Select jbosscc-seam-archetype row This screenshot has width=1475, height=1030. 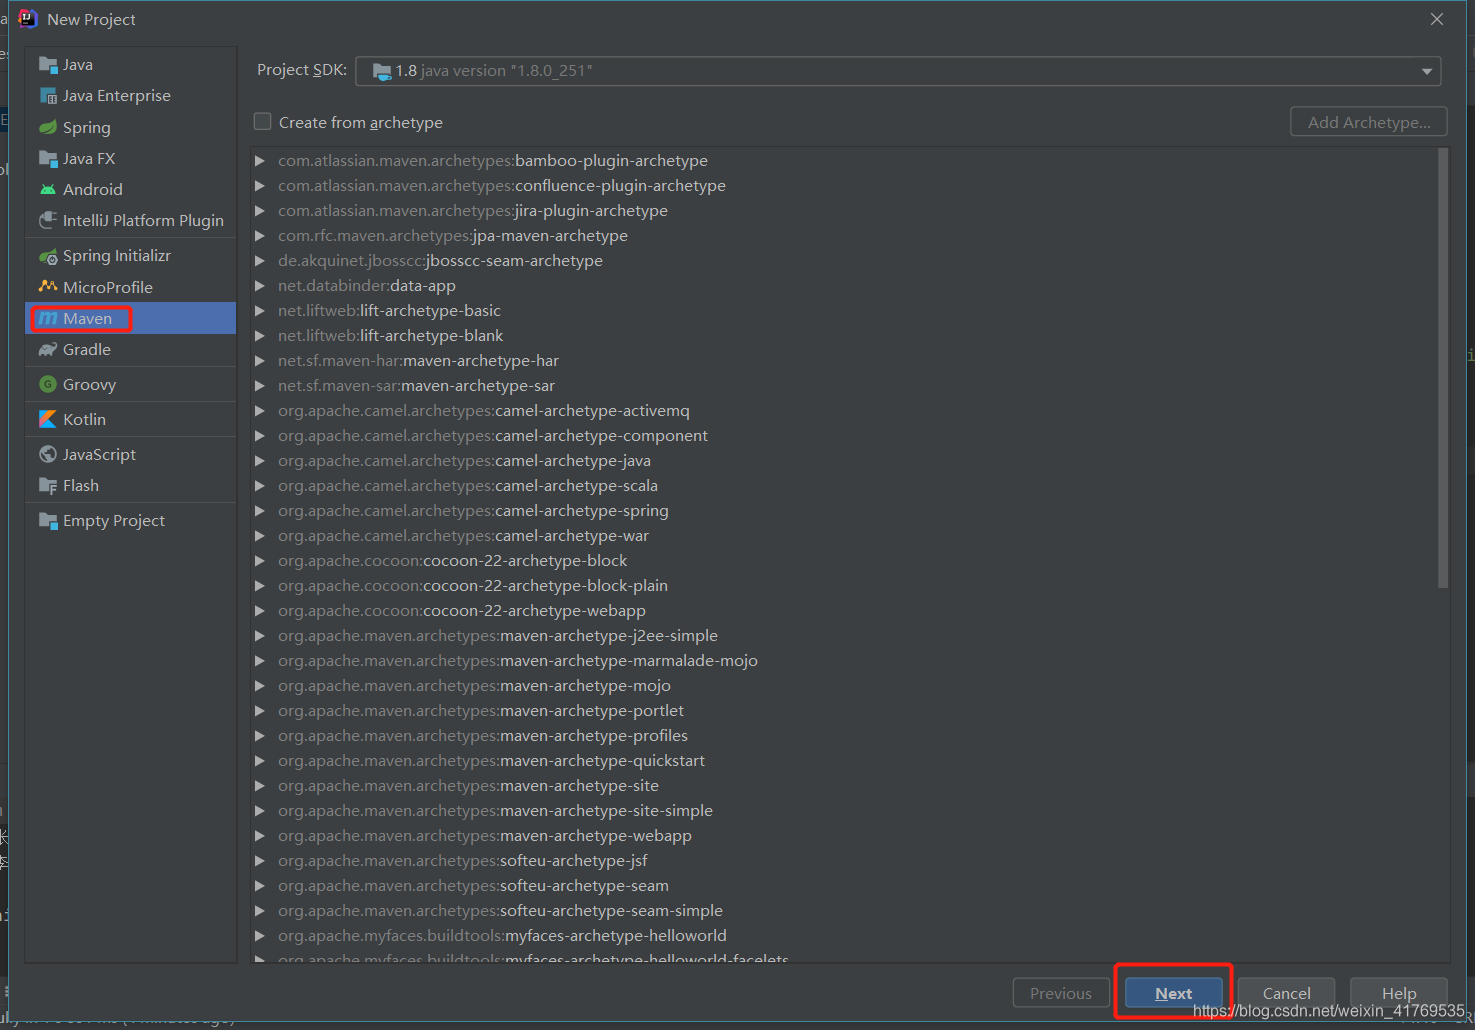(844, 260)
